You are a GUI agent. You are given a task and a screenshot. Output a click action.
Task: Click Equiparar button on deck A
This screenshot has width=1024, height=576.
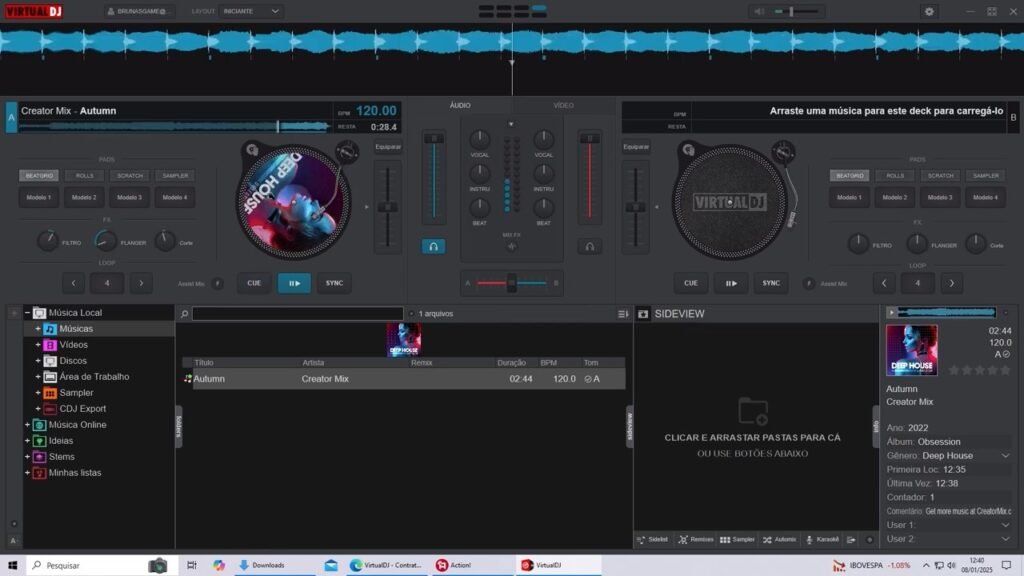click(x=388, y=147)
